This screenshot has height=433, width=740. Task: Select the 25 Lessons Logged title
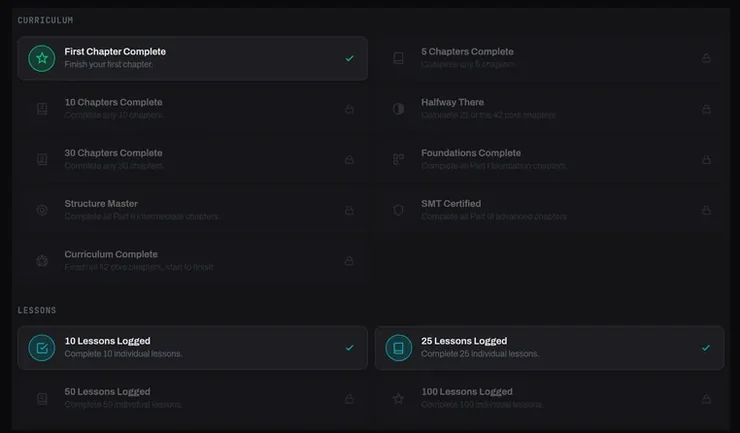tap(464, 341)
